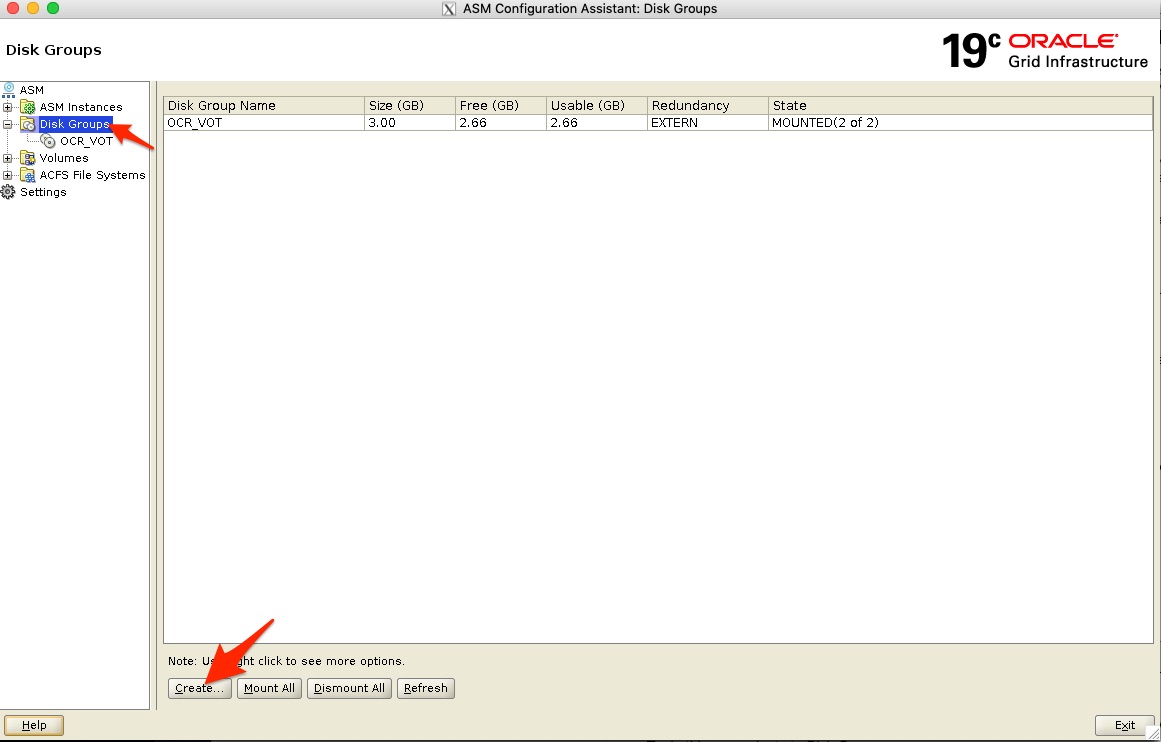
Task: Maximize the window with the green button
Action: 53,8
